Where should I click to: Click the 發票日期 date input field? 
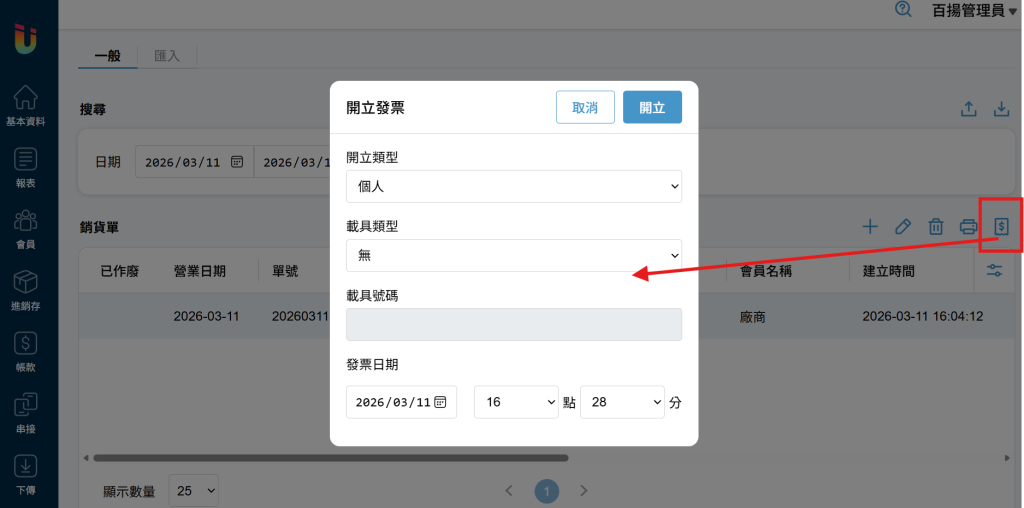[x=401, y=402]
